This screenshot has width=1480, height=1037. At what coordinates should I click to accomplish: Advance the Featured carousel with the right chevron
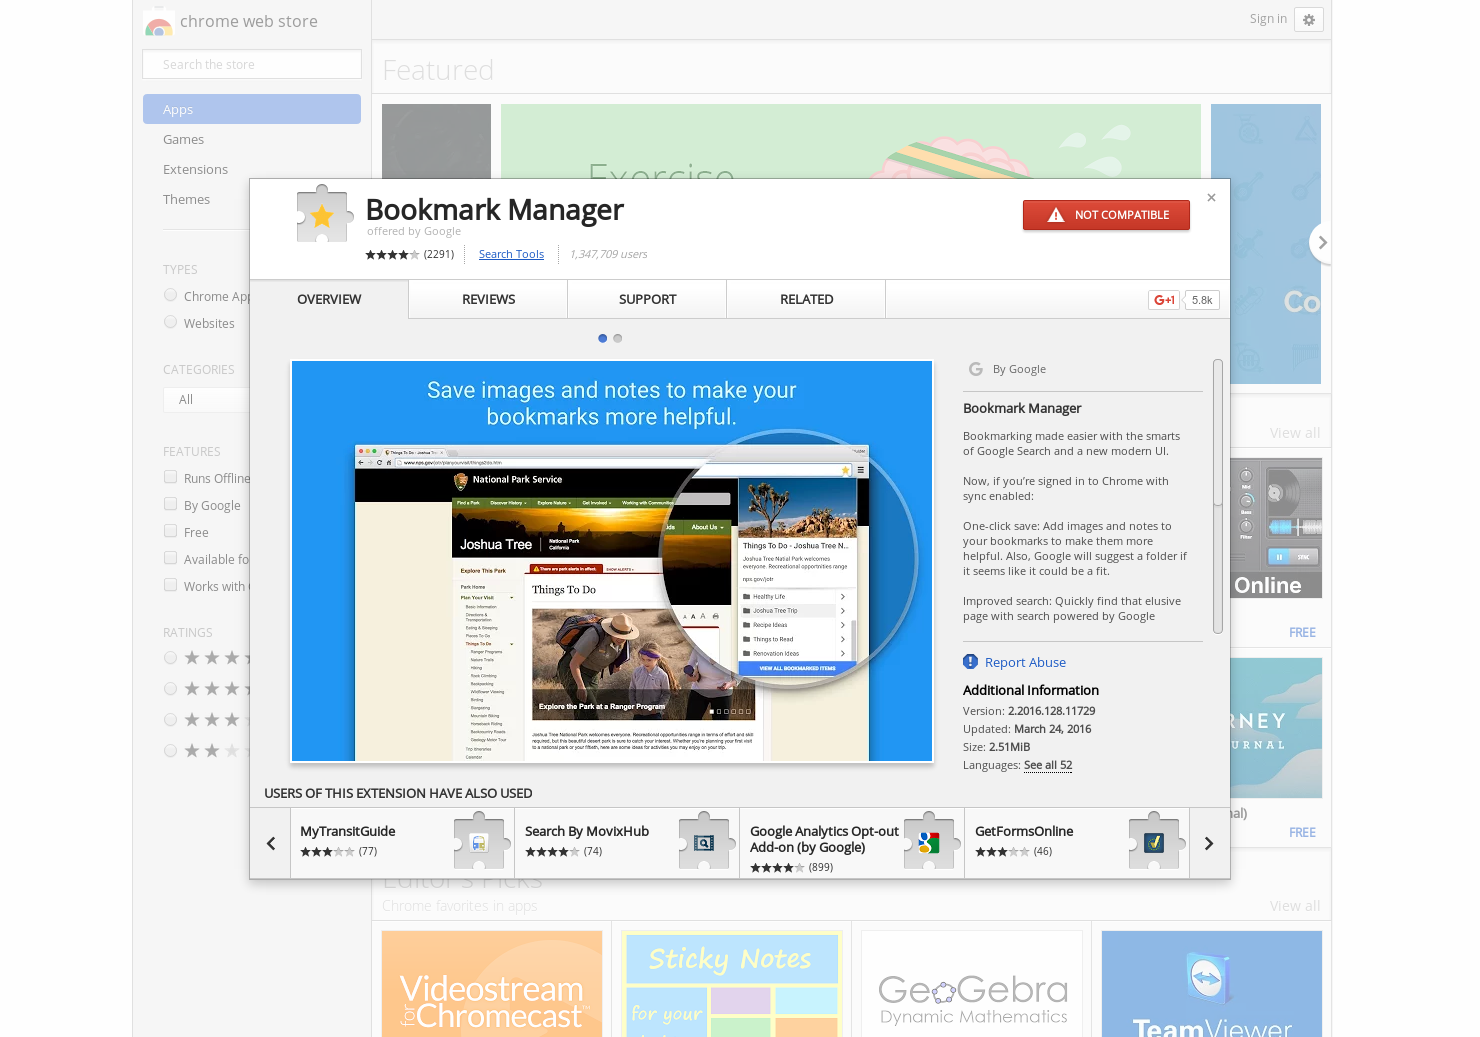click(x=1322, y=242)
